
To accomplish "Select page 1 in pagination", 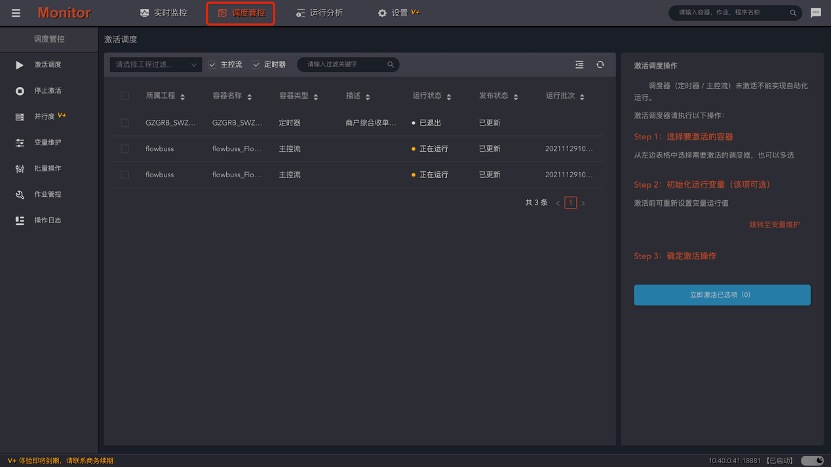I will tap(570, 203).
